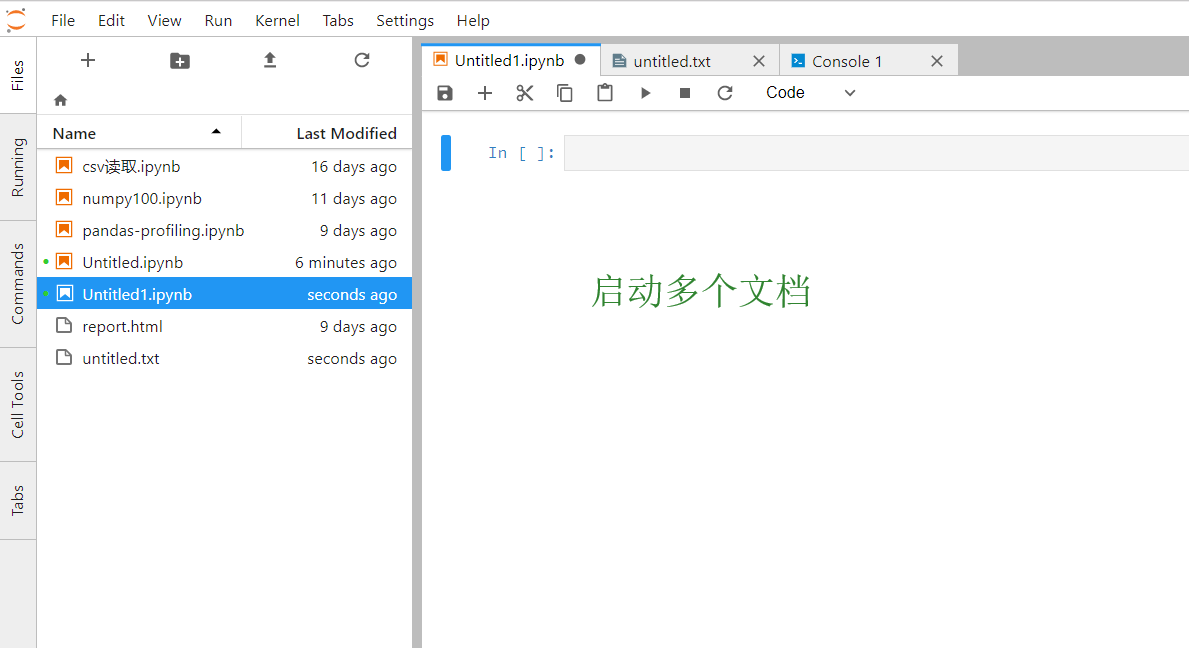Viewport: 1189px width, 648px height.
Task: Open the Help menu
Action: 473,20
